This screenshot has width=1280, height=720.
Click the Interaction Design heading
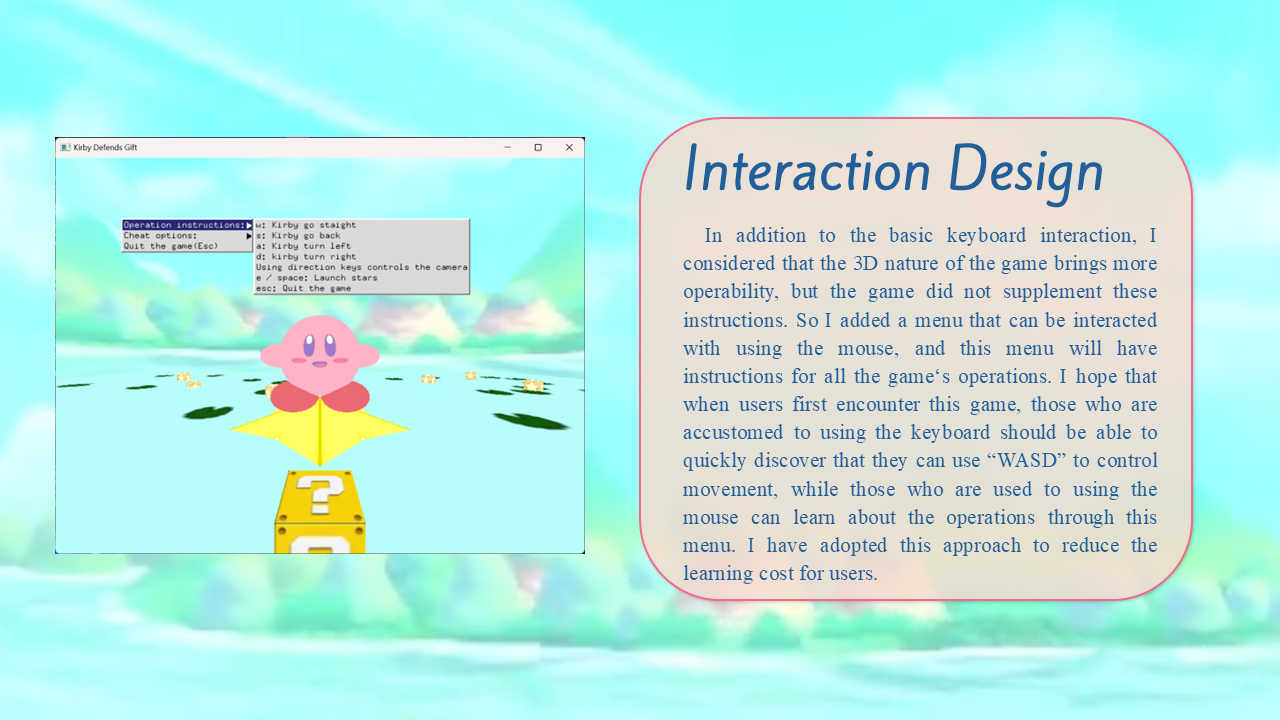[x=893, y=169]
